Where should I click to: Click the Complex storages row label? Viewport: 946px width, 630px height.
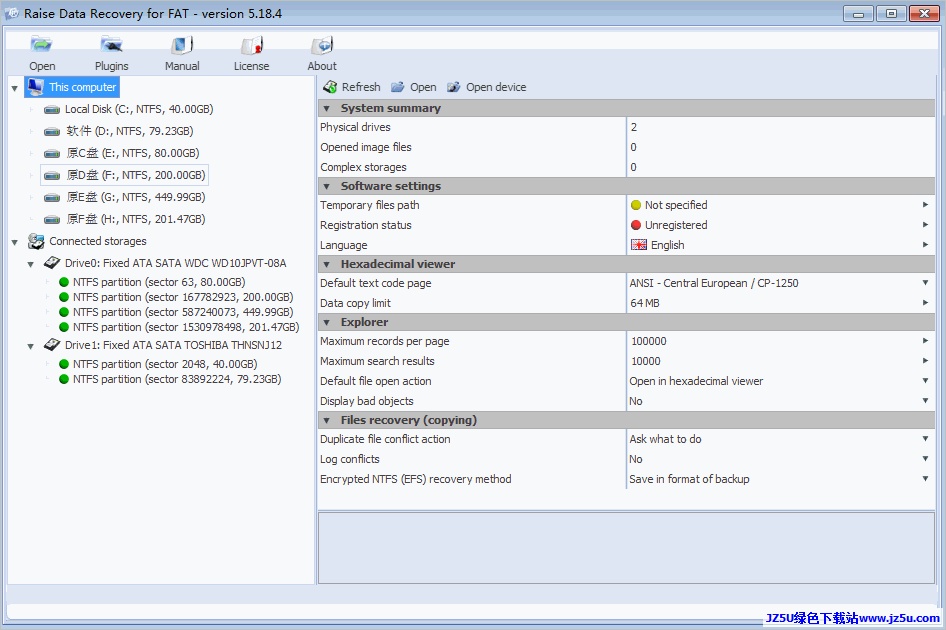click(x=363, y=167)
